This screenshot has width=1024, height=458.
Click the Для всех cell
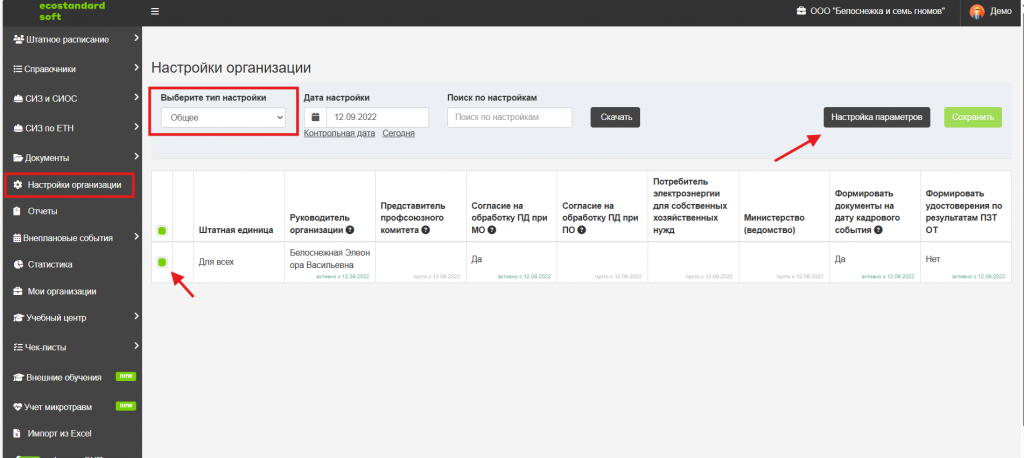238,262
